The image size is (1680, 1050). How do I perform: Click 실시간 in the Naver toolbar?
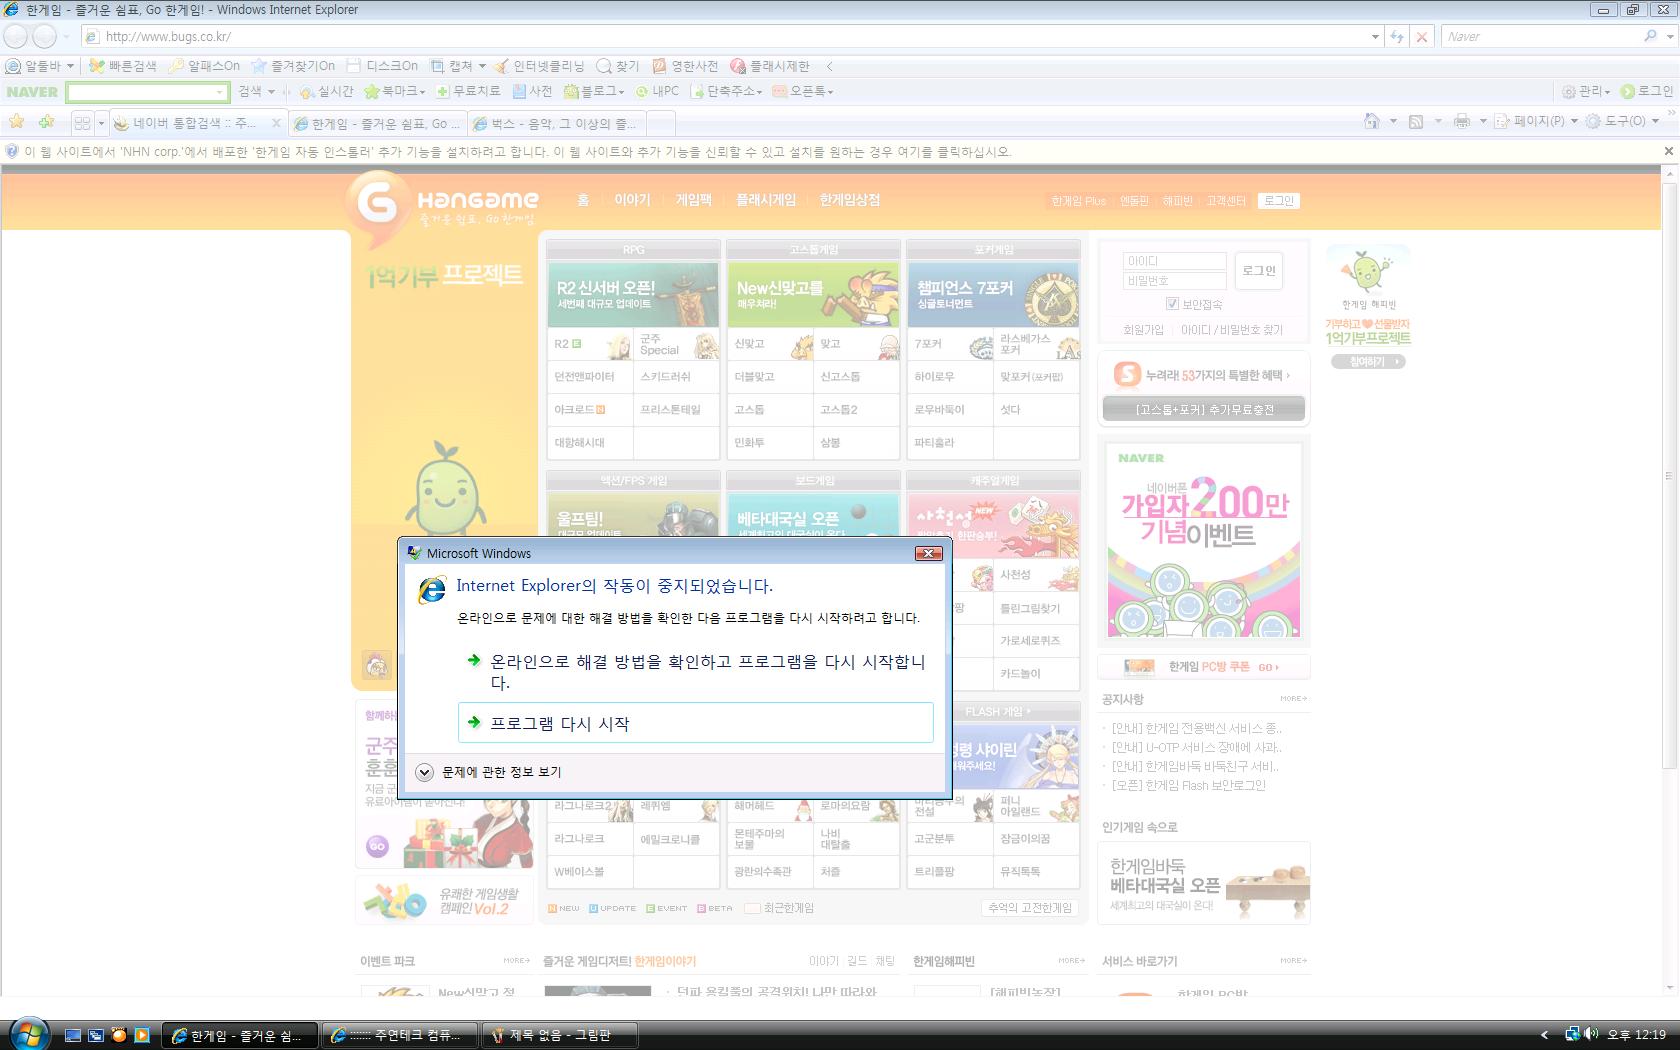(x=326, y=91)
